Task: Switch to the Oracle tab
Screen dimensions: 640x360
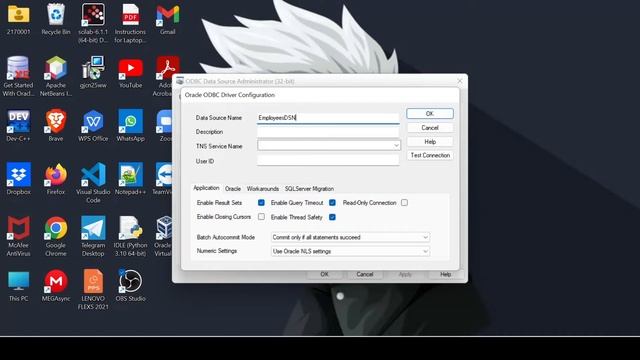Action: click(x=233, y=189)
